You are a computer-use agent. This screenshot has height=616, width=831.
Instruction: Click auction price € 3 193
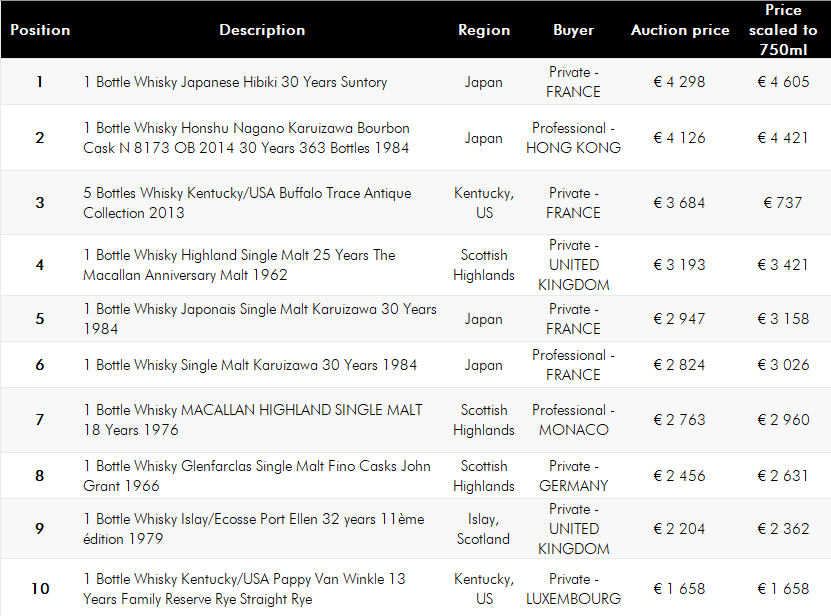tap(679, 265)
